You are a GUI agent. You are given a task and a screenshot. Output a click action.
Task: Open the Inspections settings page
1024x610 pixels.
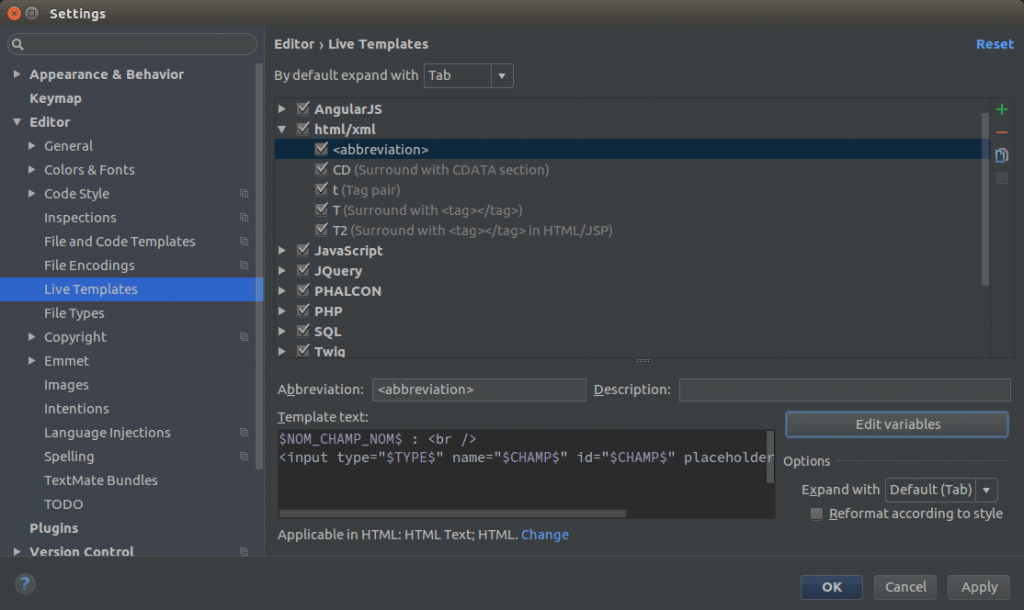point(80,217)
